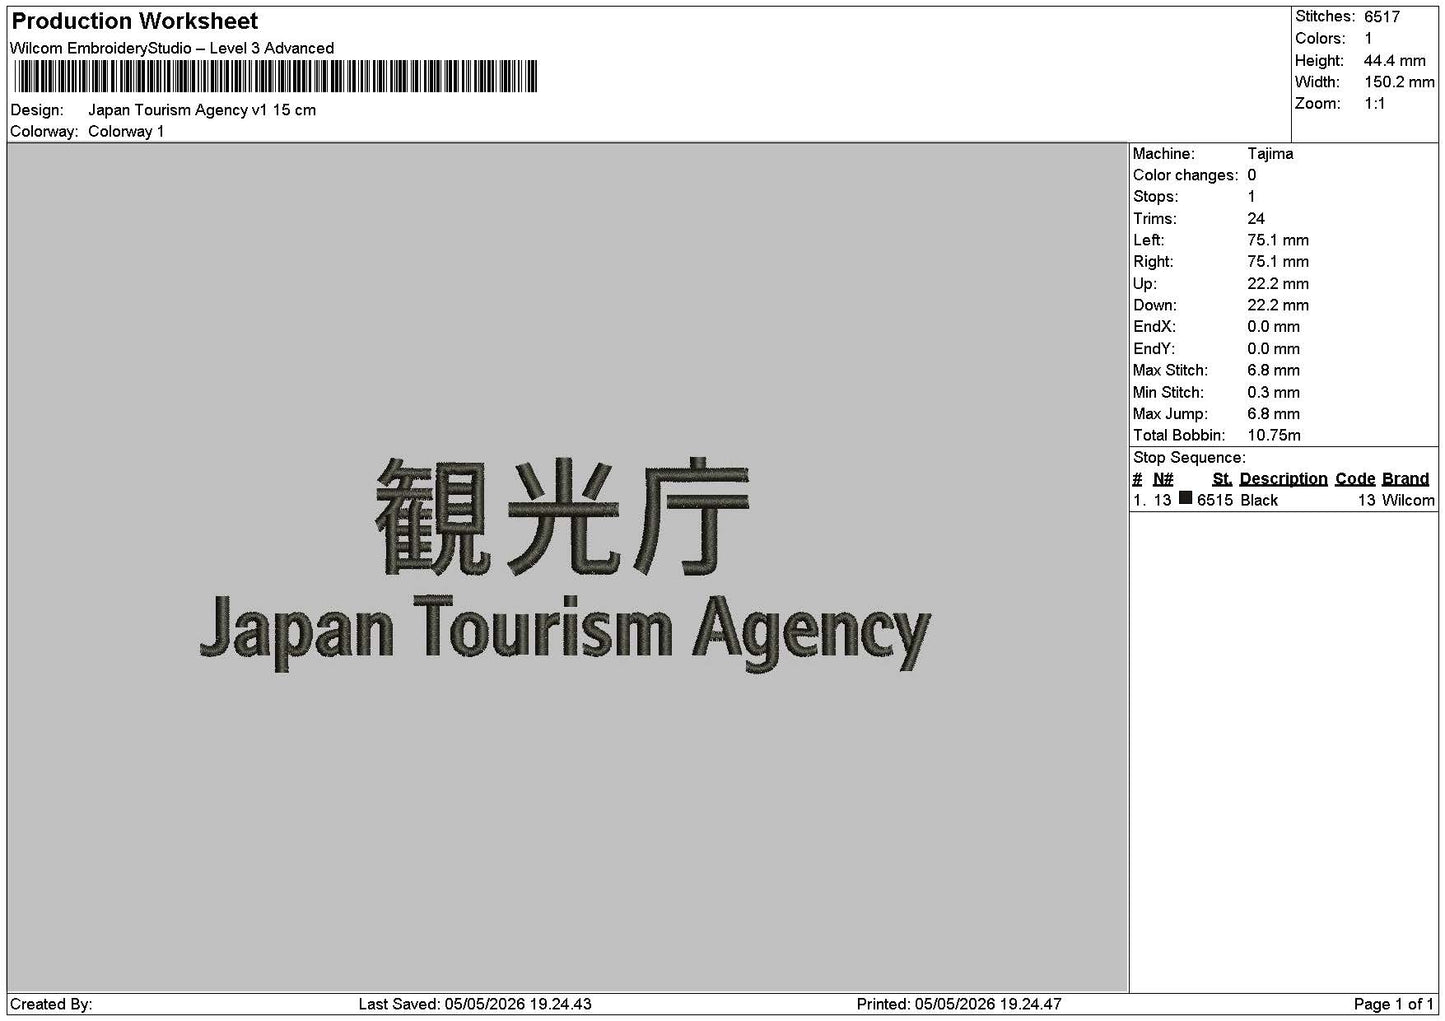The width and height of the screenshot is (1445, 1021).
Task: Click the Right 75.1 mm row
Action: coord(1220,262)
